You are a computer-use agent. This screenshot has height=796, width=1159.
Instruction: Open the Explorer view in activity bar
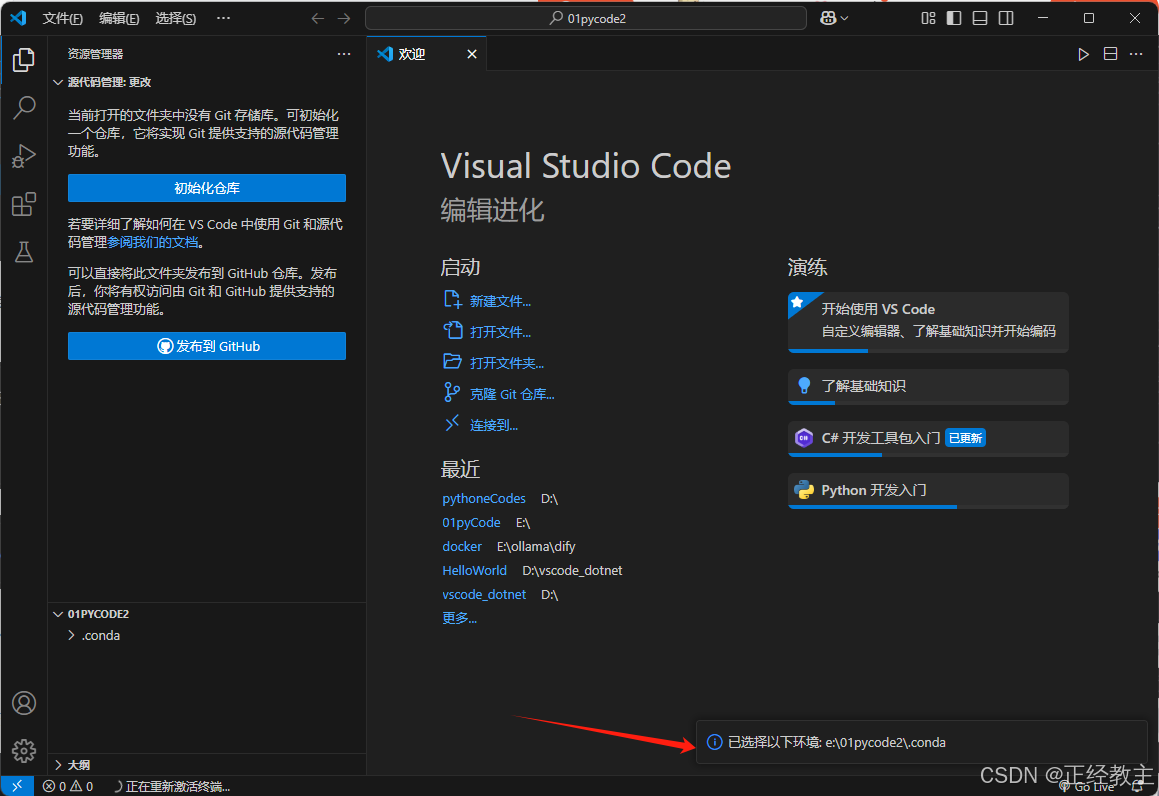coord(24,60)
